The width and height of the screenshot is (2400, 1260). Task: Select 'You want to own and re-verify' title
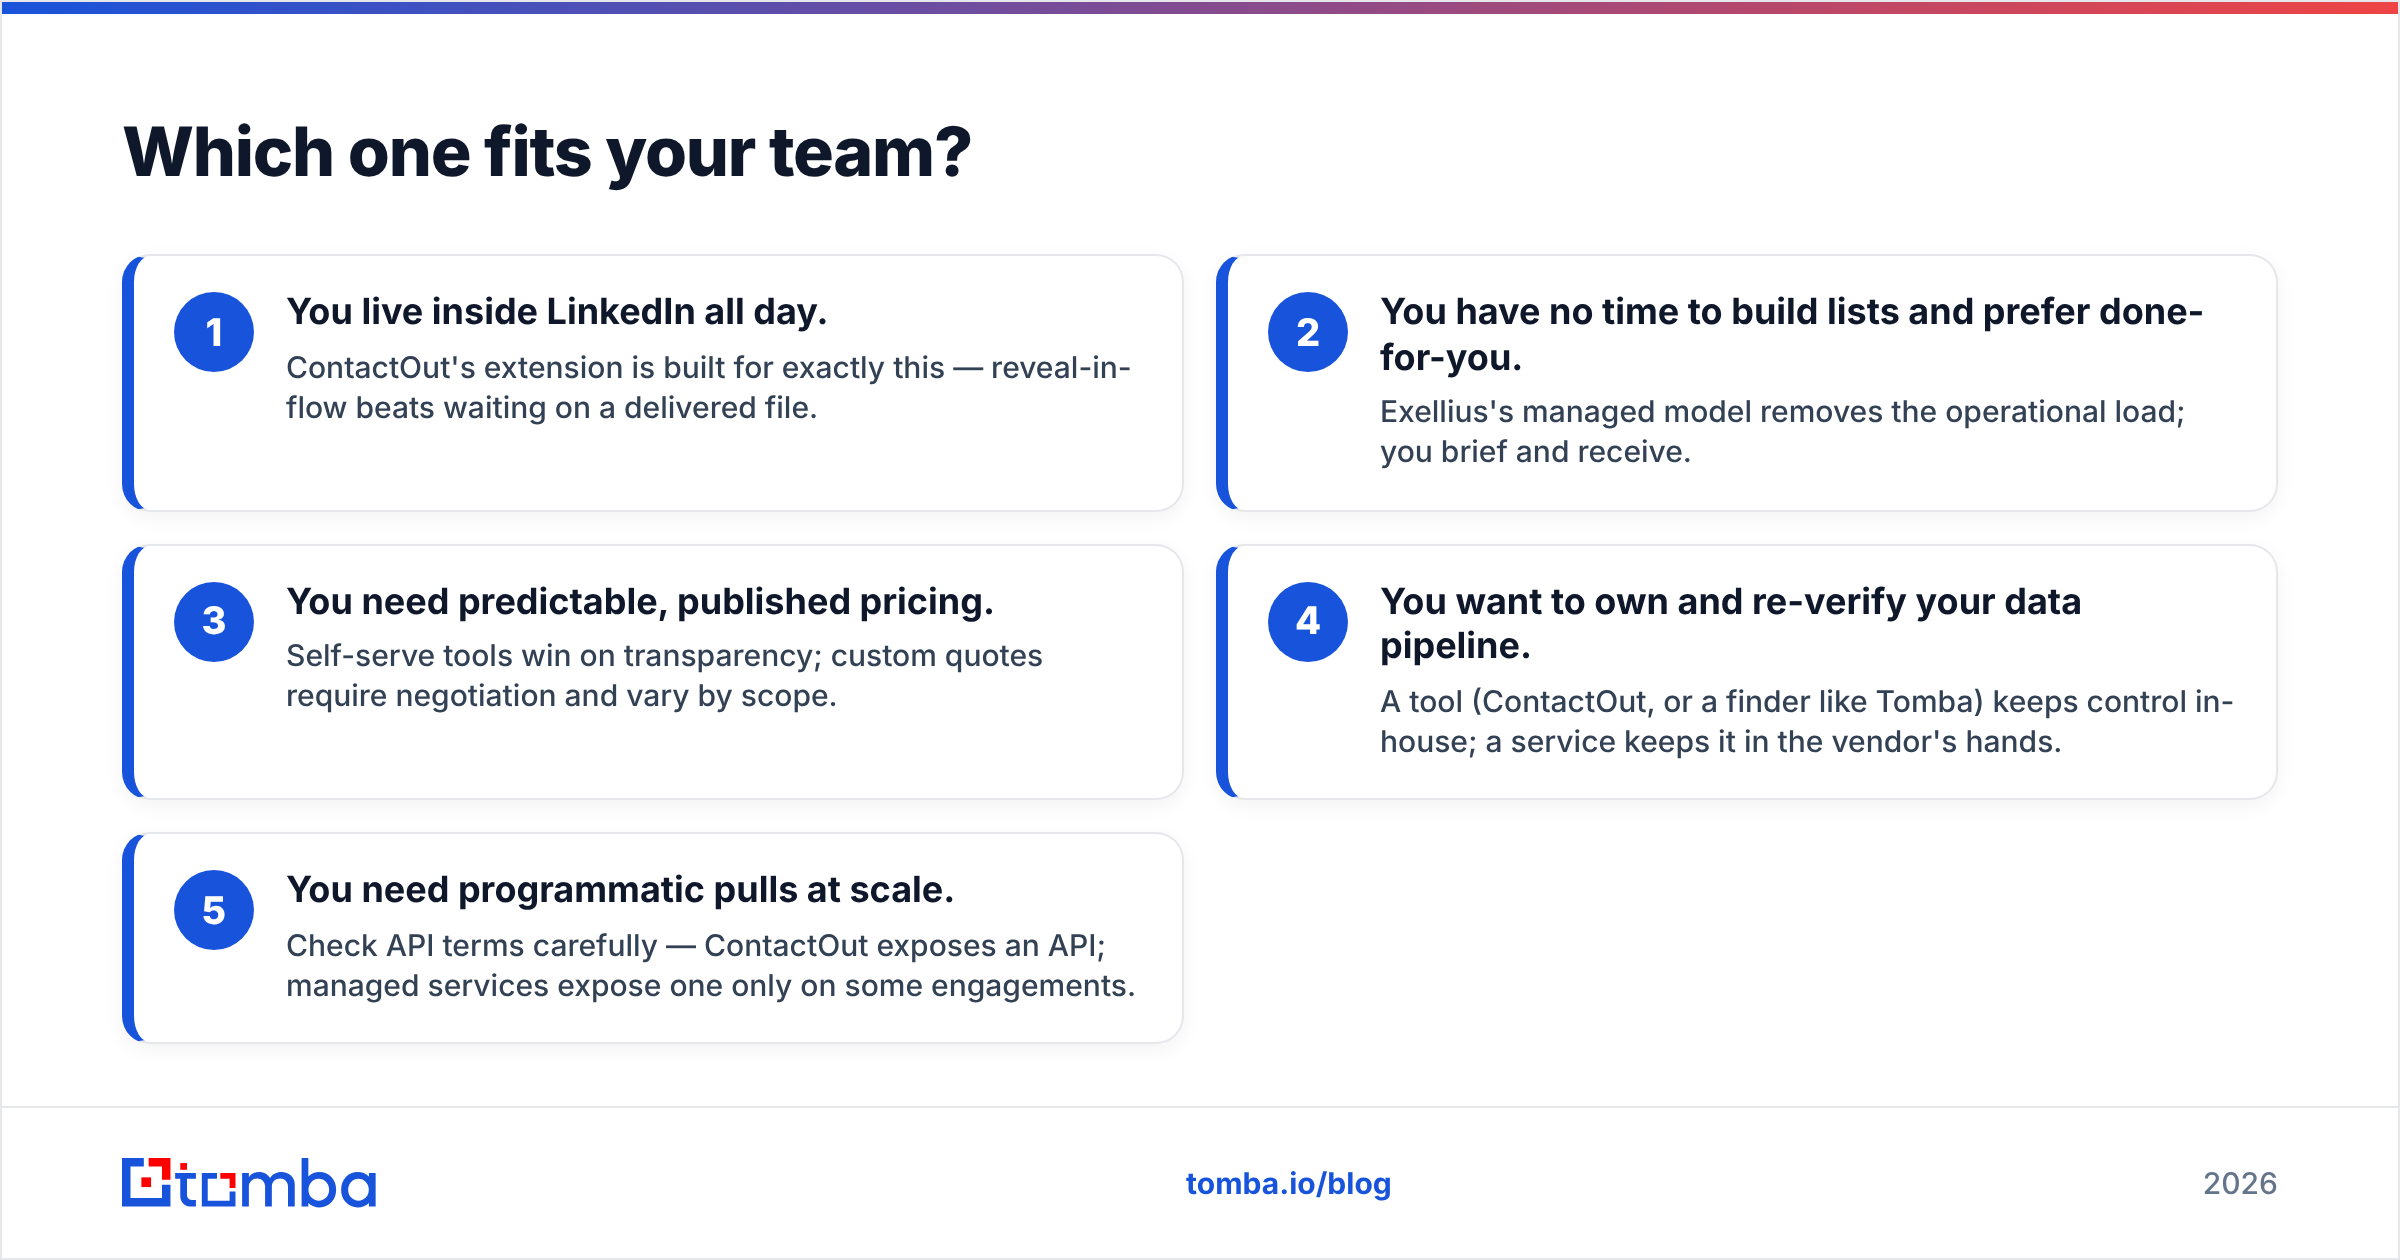pyautogui.click(x=1730, y=624)
